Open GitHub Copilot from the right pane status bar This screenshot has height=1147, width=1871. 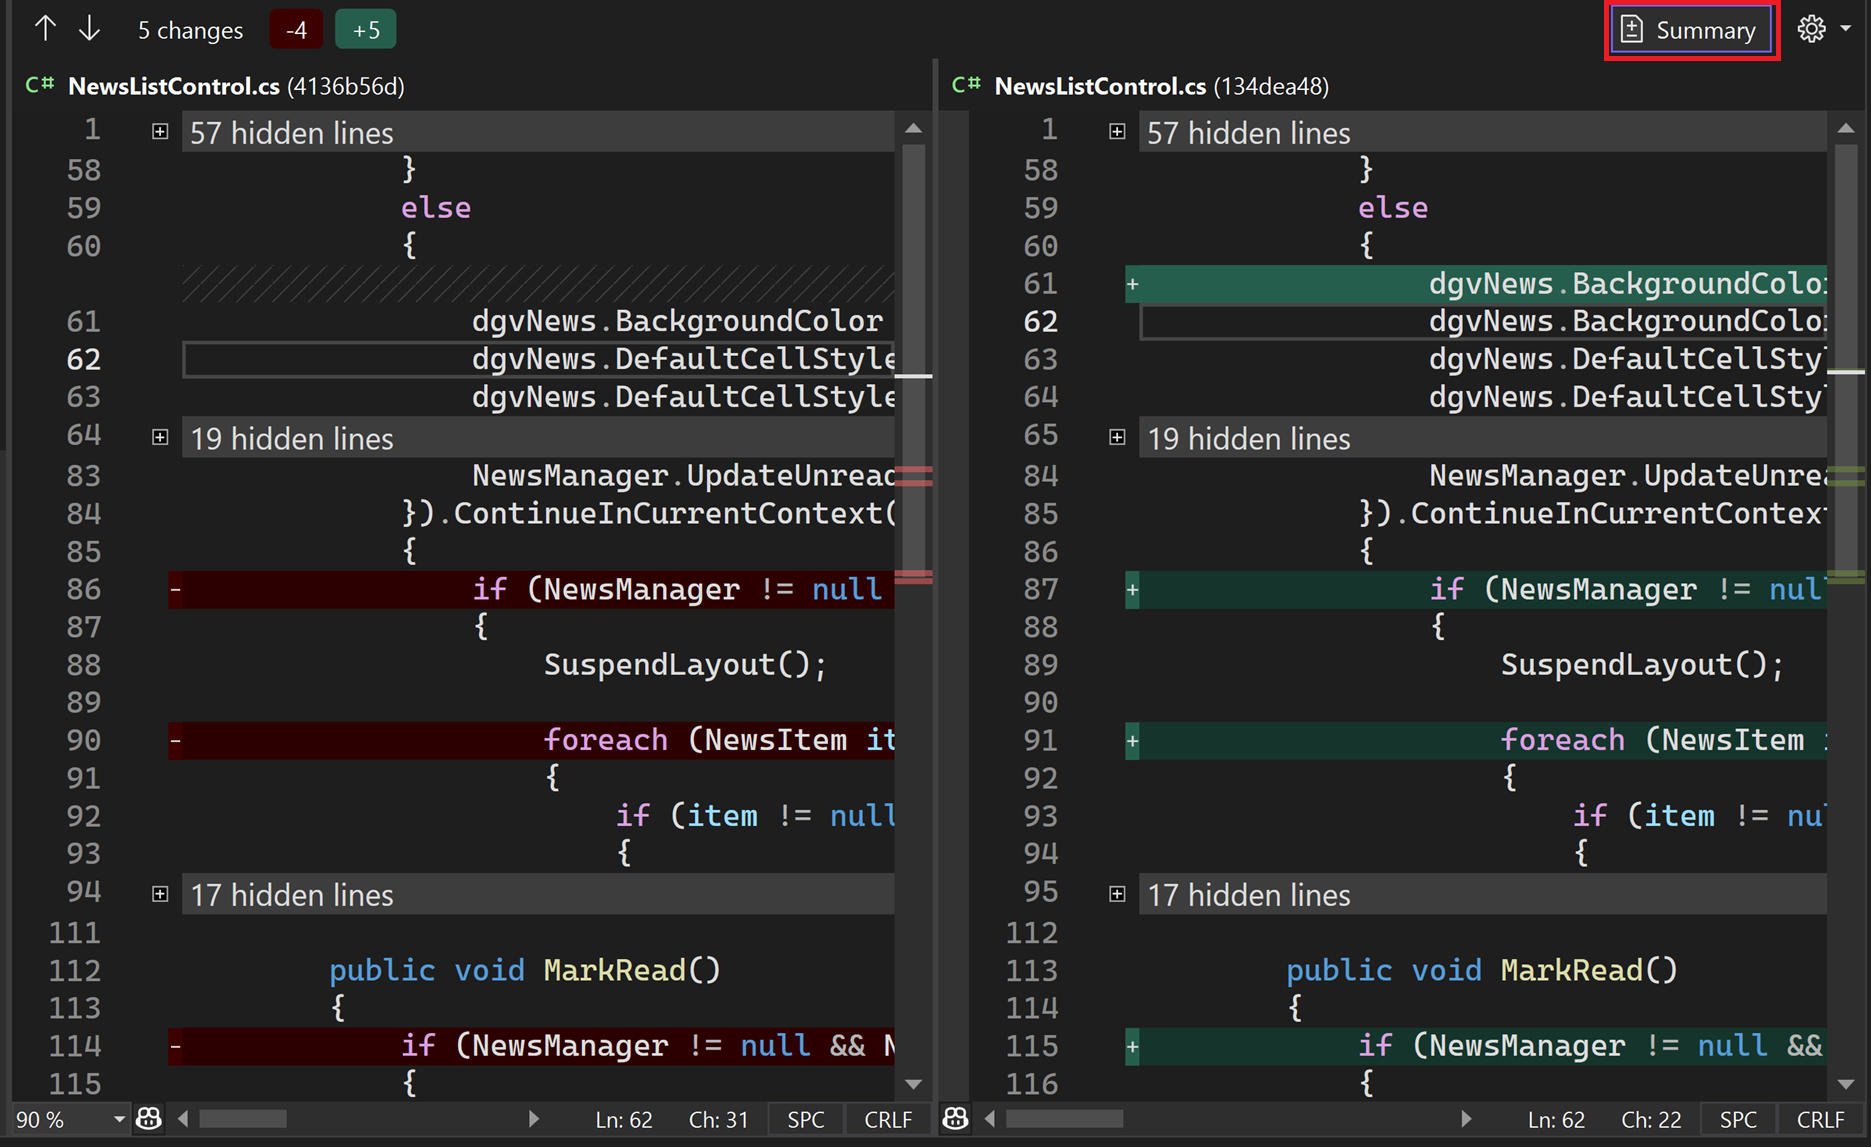(955, 1119)
